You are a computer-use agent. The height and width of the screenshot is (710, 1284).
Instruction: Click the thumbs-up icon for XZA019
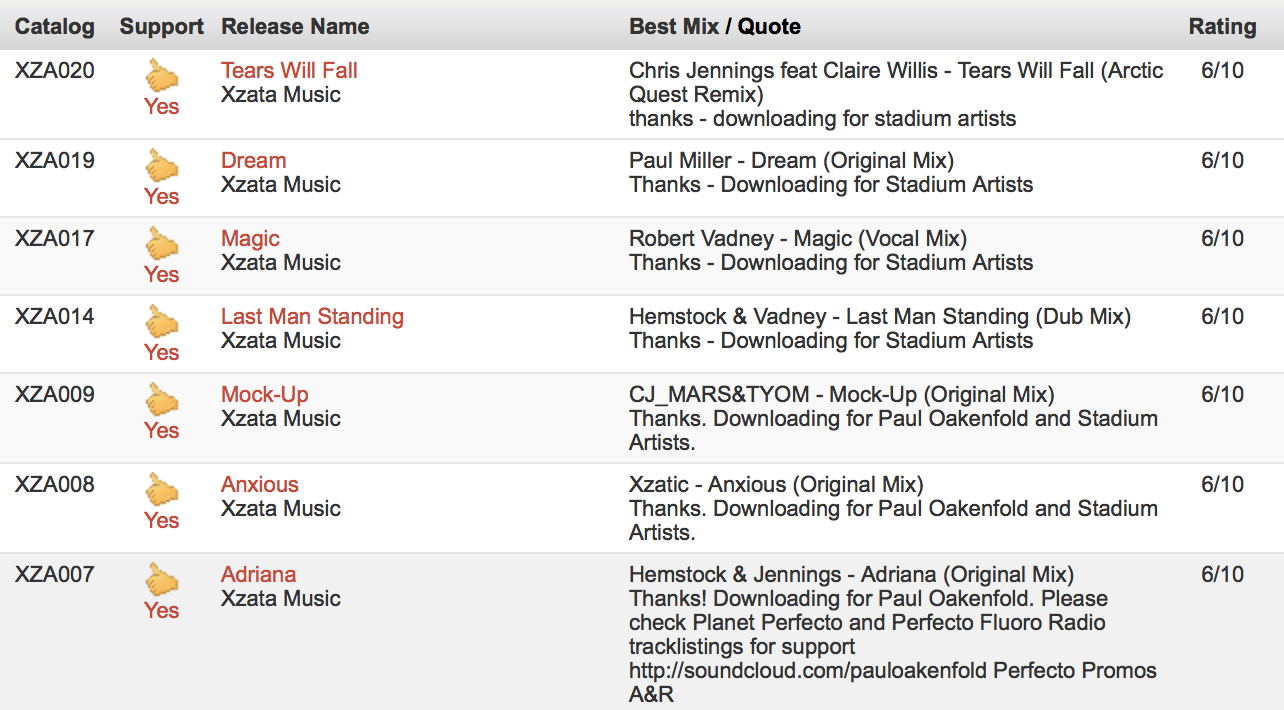161,165
